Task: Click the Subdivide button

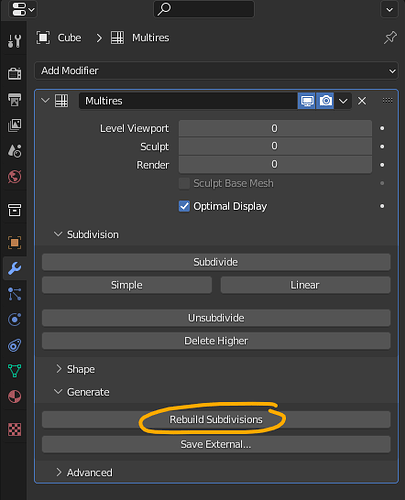Action: click(216, 262)
